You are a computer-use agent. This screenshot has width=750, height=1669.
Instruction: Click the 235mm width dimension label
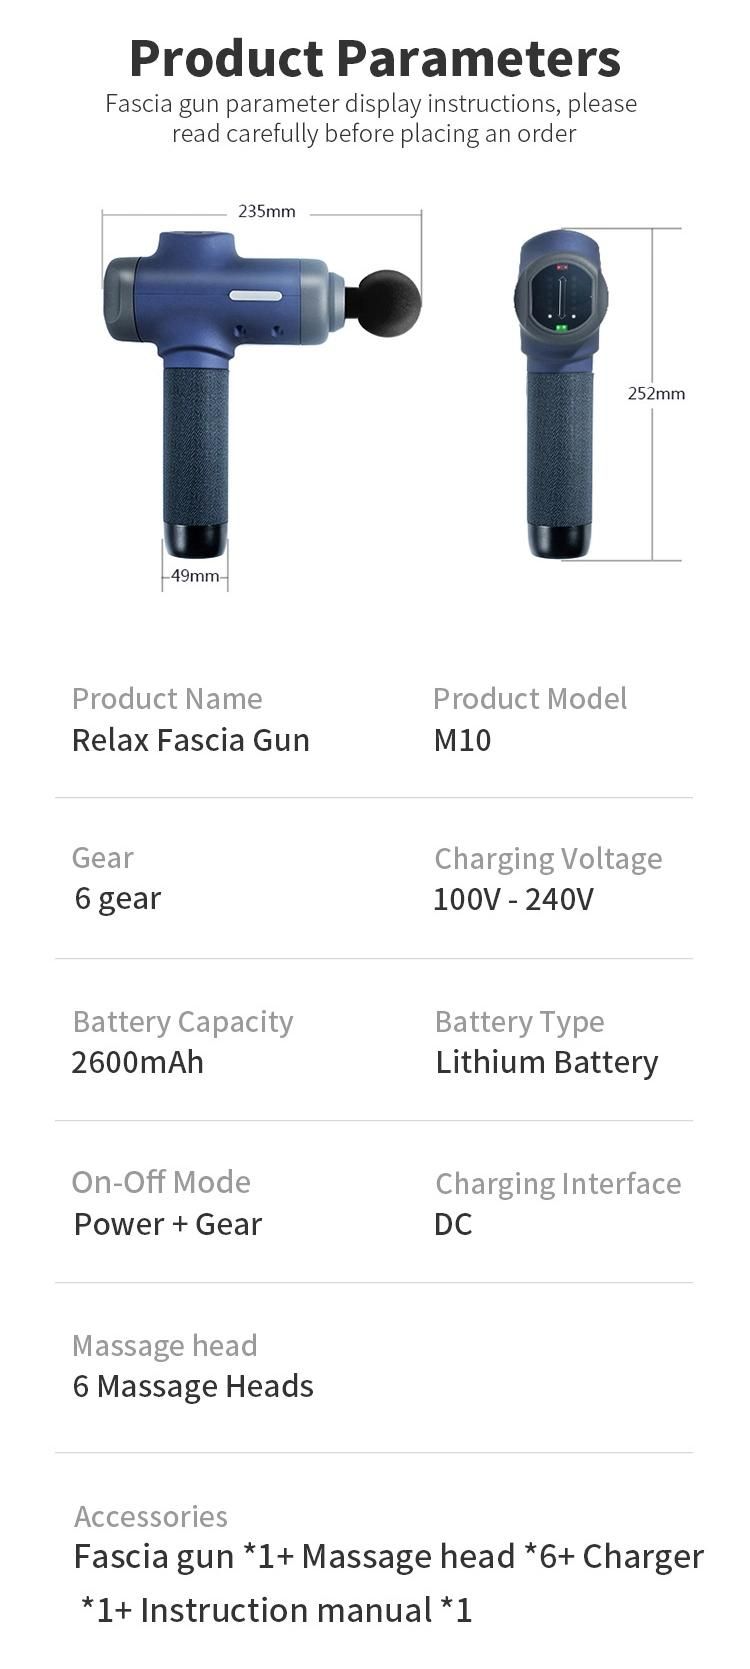click(266, 211)
